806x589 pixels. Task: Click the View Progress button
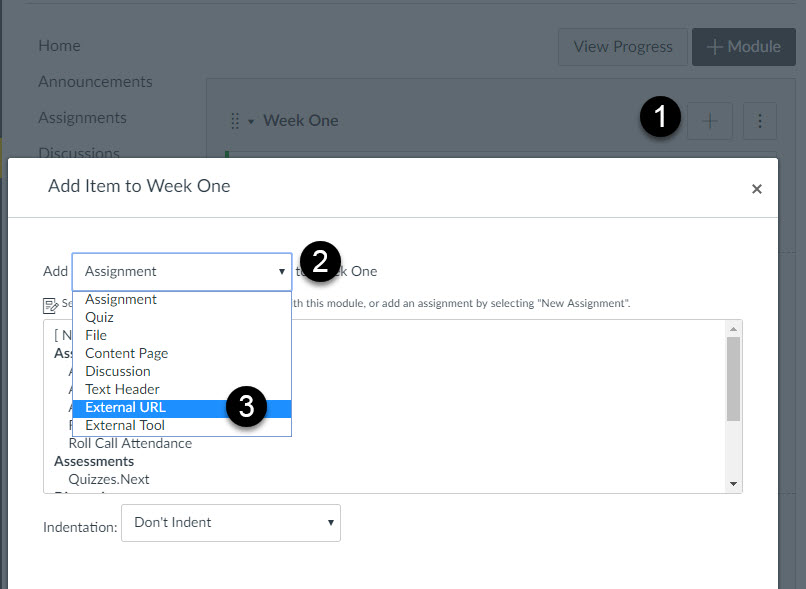(x=622, y=46)
